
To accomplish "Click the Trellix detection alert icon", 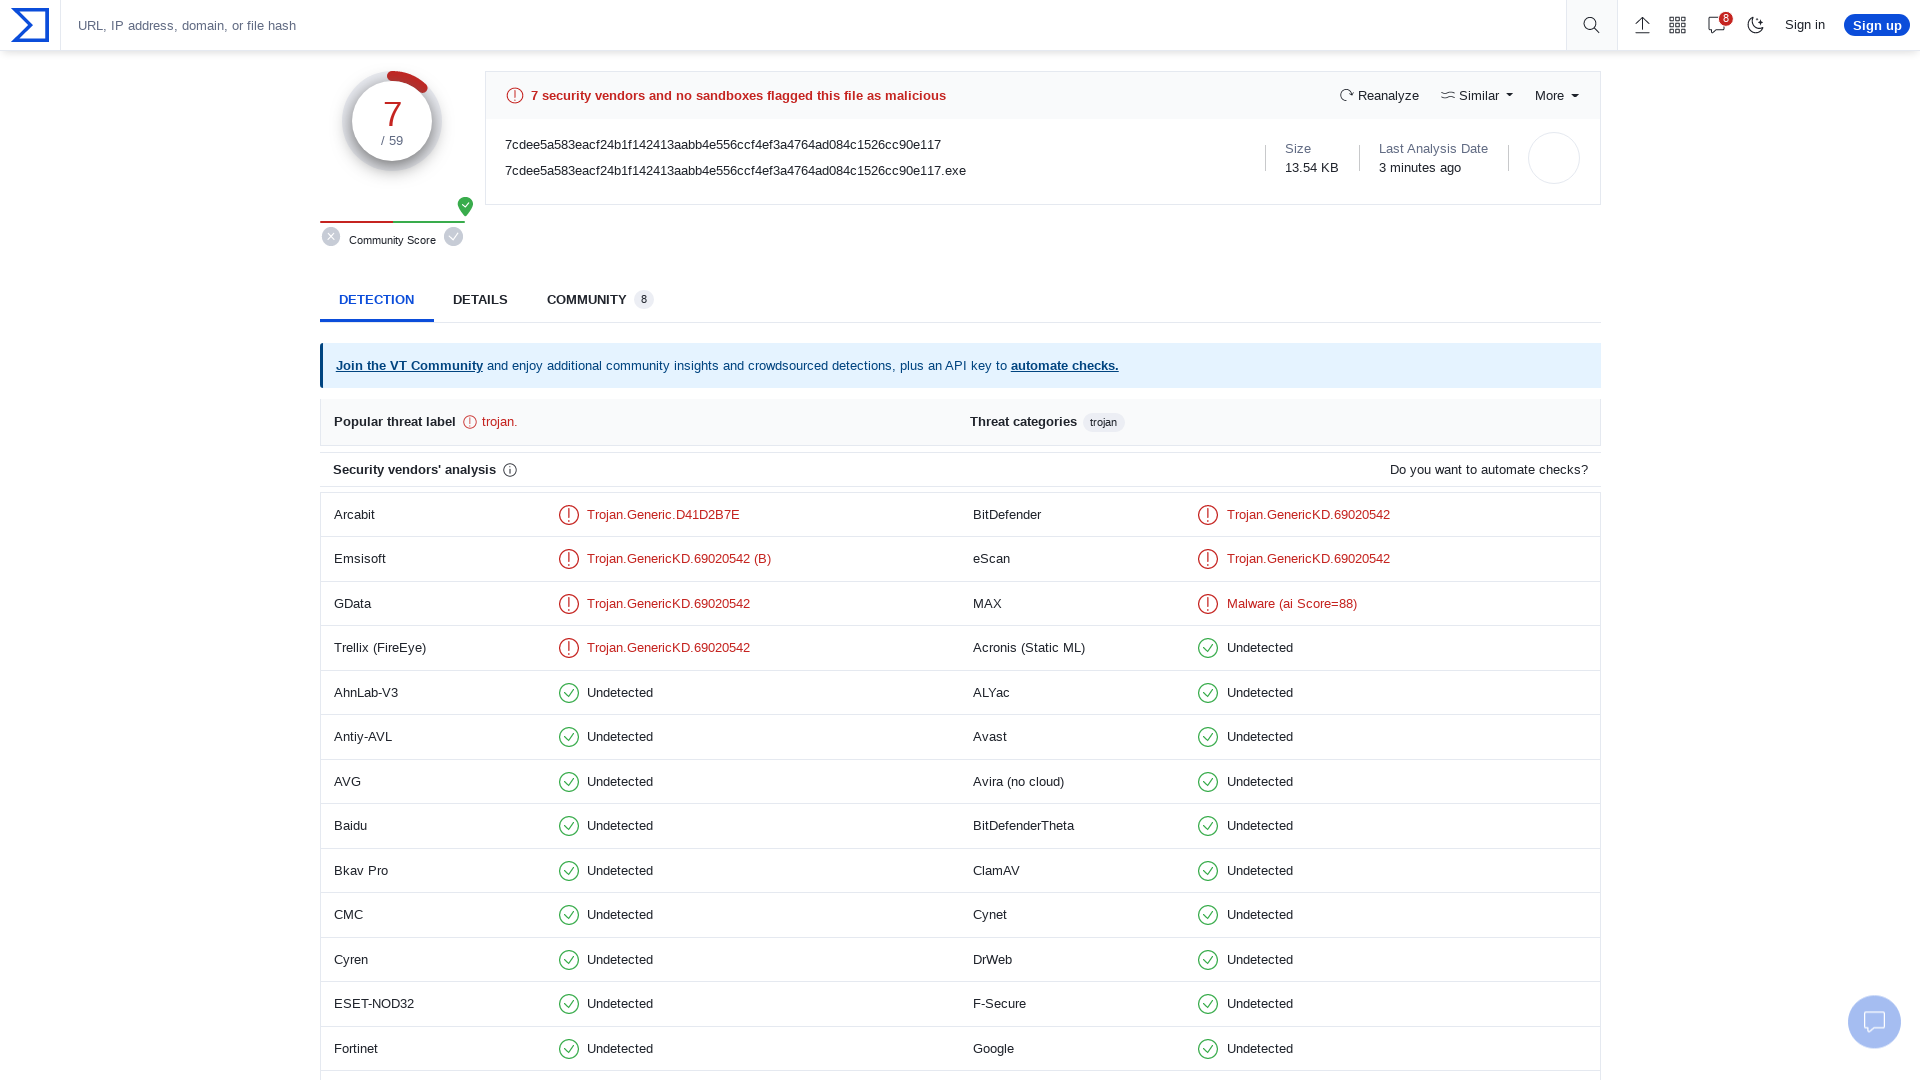I will (x=569, y=648).
